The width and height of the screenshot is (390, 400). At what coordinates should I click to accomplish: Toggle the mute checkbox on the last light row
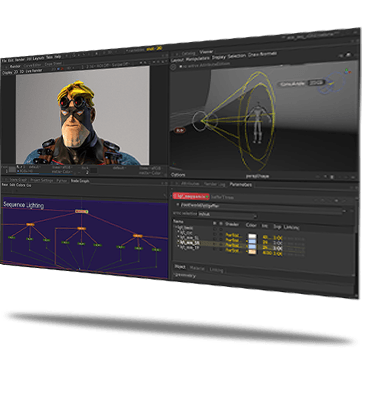[215, 249]
